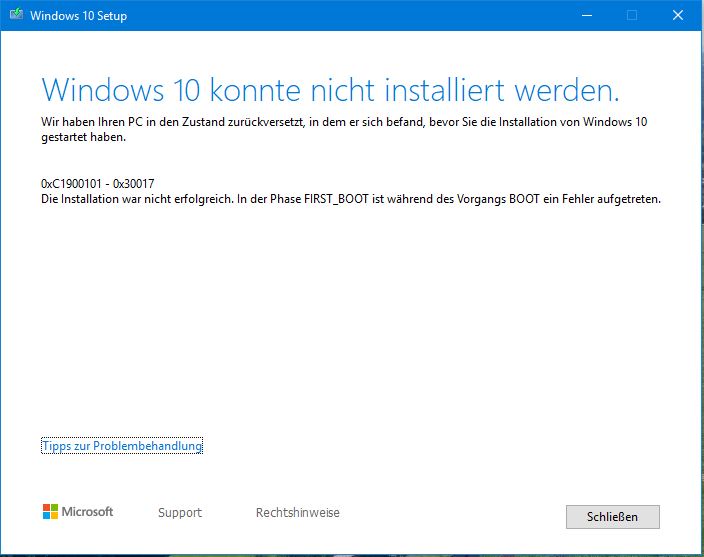
Task: Open the Tipps zur Problembehandlung link
Action: 122,446
